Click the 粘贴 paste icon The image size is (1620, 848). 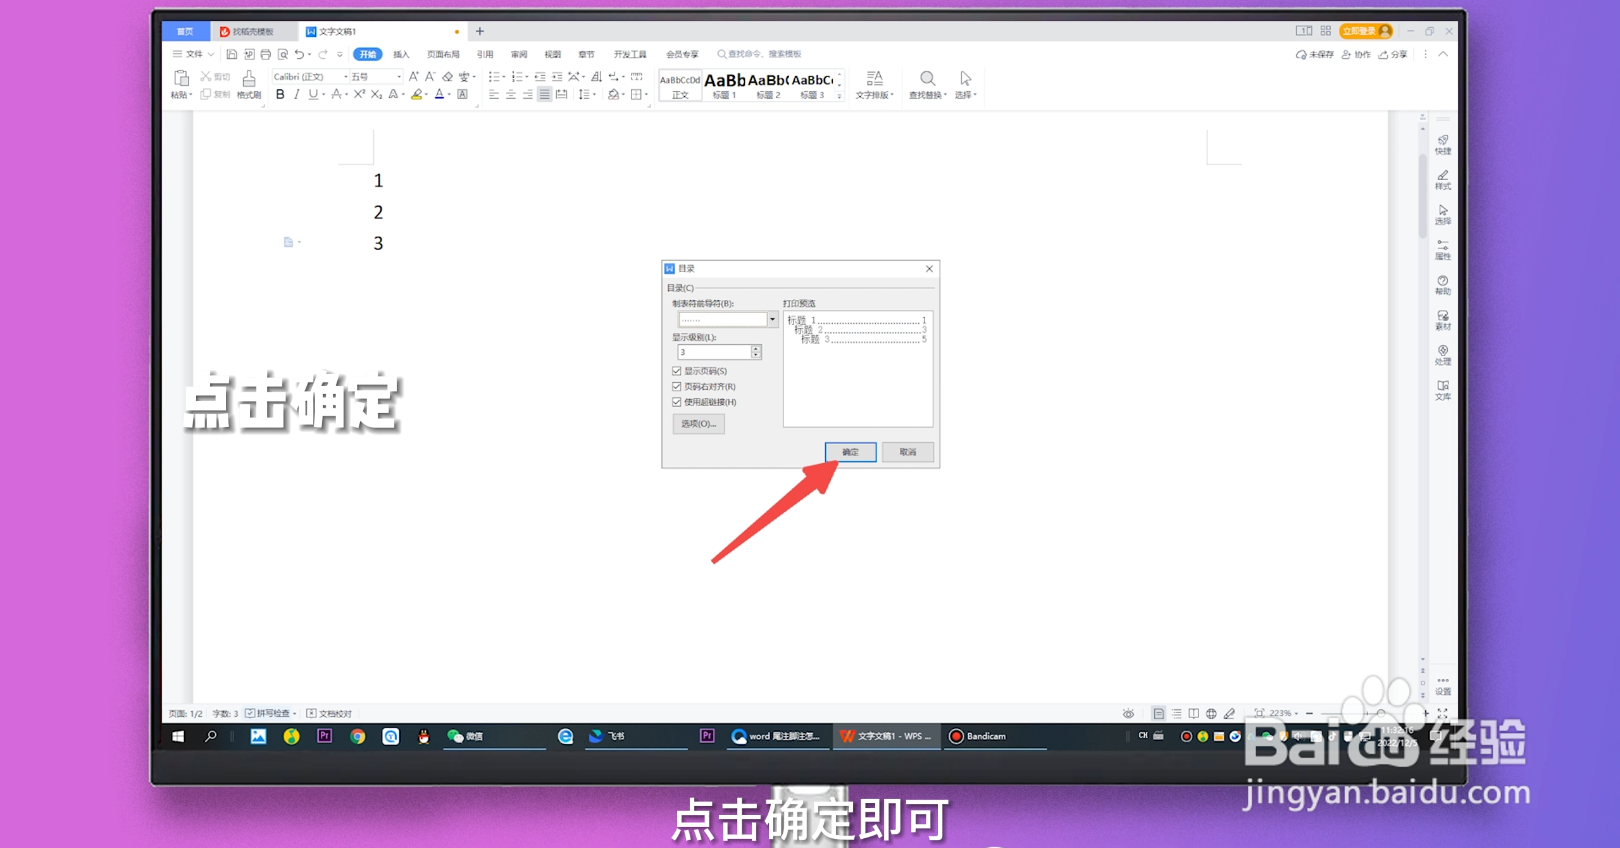(x=181, y=78)
